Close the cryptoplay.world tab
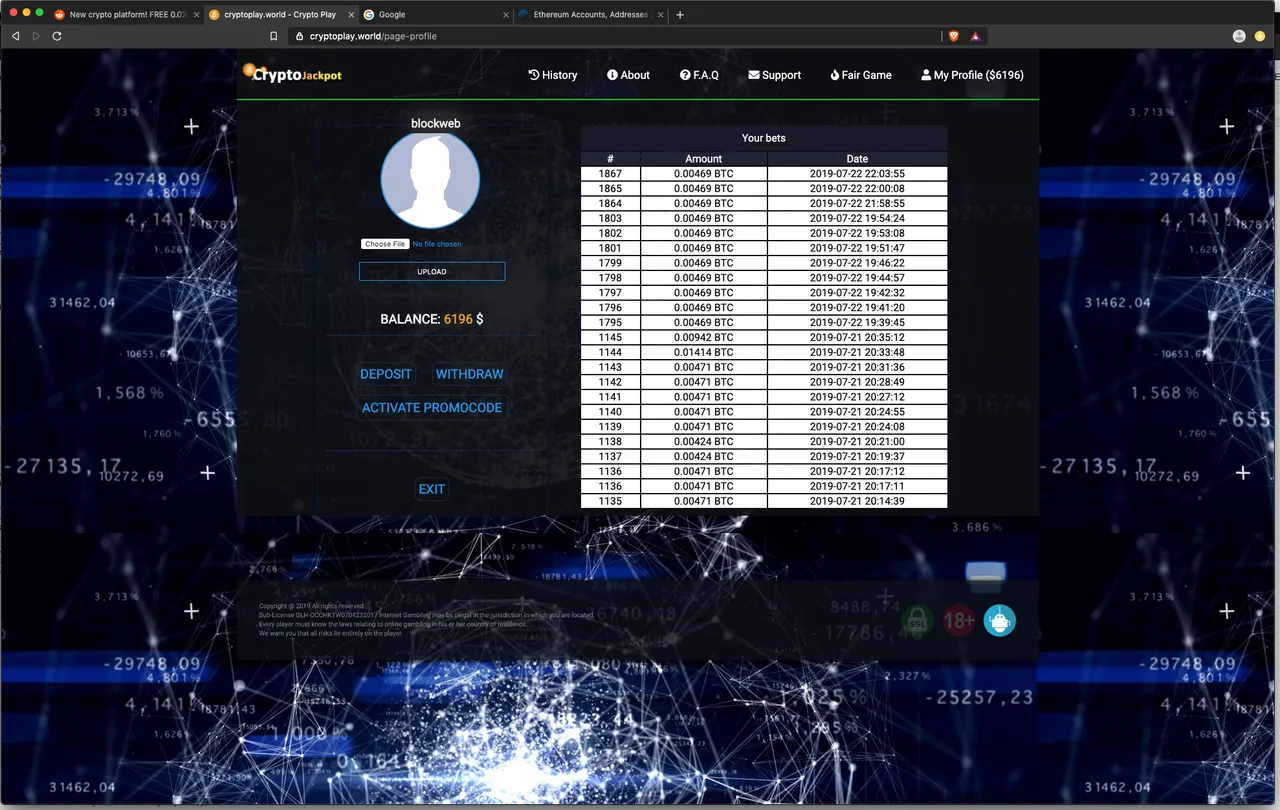The image size is (1280, 810). click(351, 15)
